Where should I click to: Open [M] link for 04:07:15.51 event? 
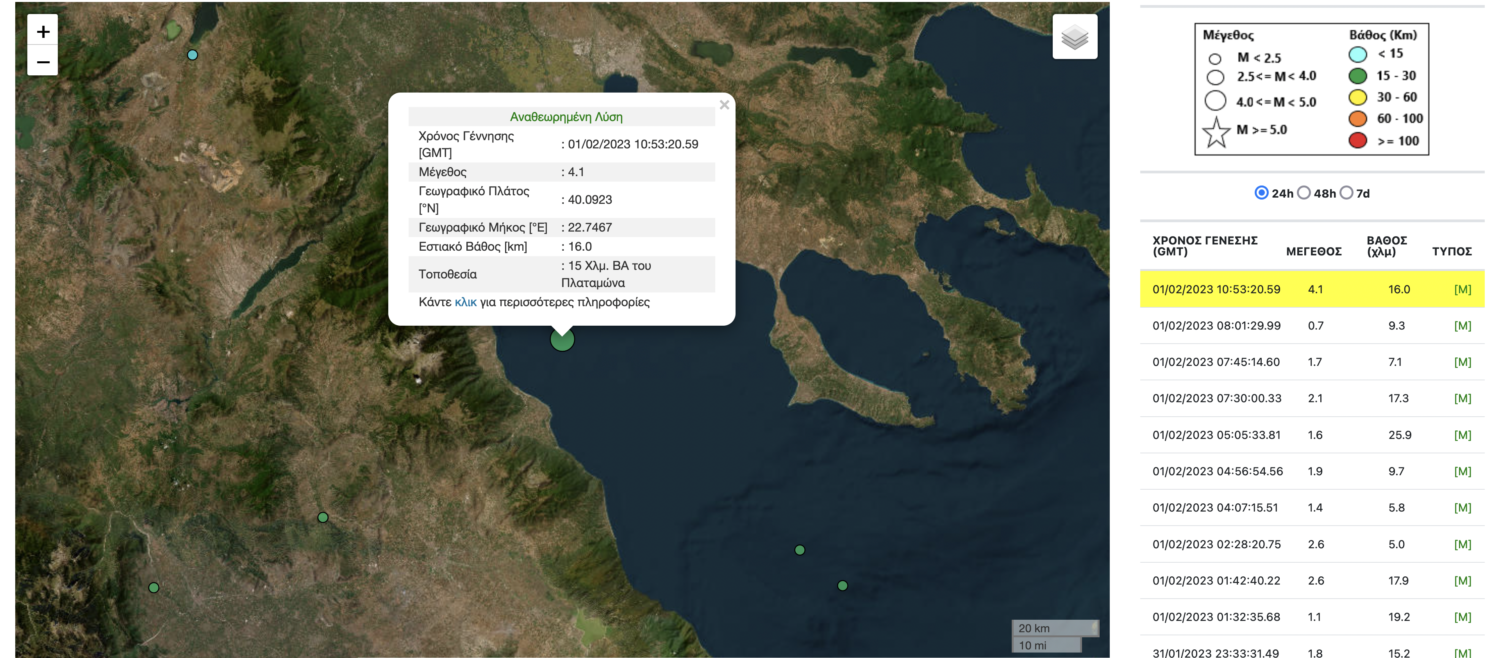[1463, 508]
